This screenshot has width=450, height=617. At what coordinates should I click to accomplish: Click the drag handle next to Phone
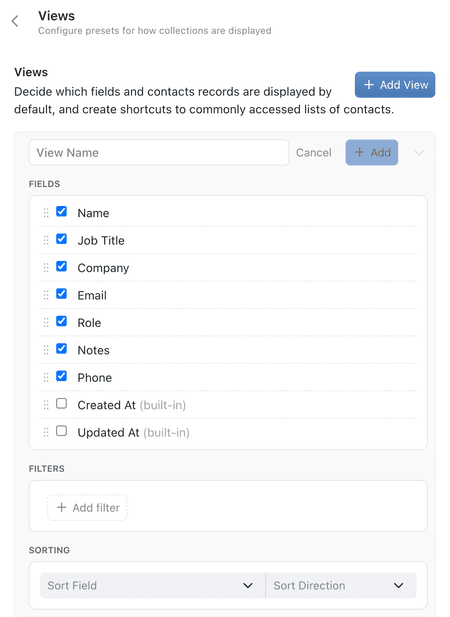[46, 377]
